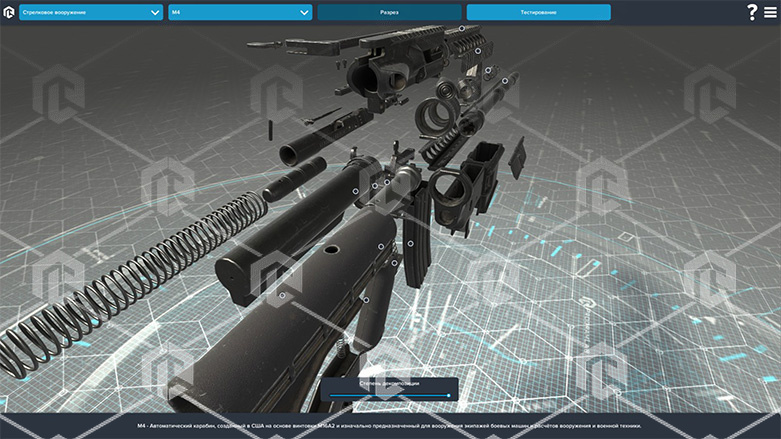The width and height of the screenshot is (781, 439).
Task: Open the hamburger menu
Action: point(770,12)
